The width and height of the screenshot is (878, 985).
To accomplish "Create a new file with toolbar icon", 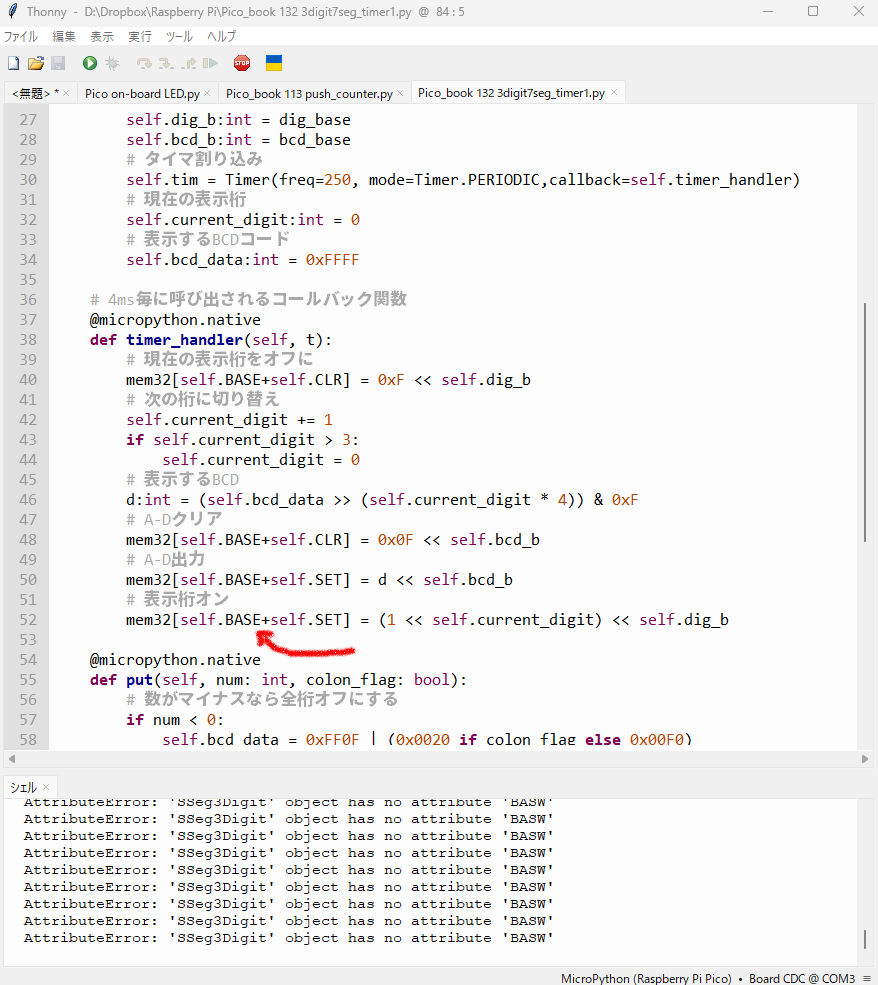I will (x=13, y=63).
